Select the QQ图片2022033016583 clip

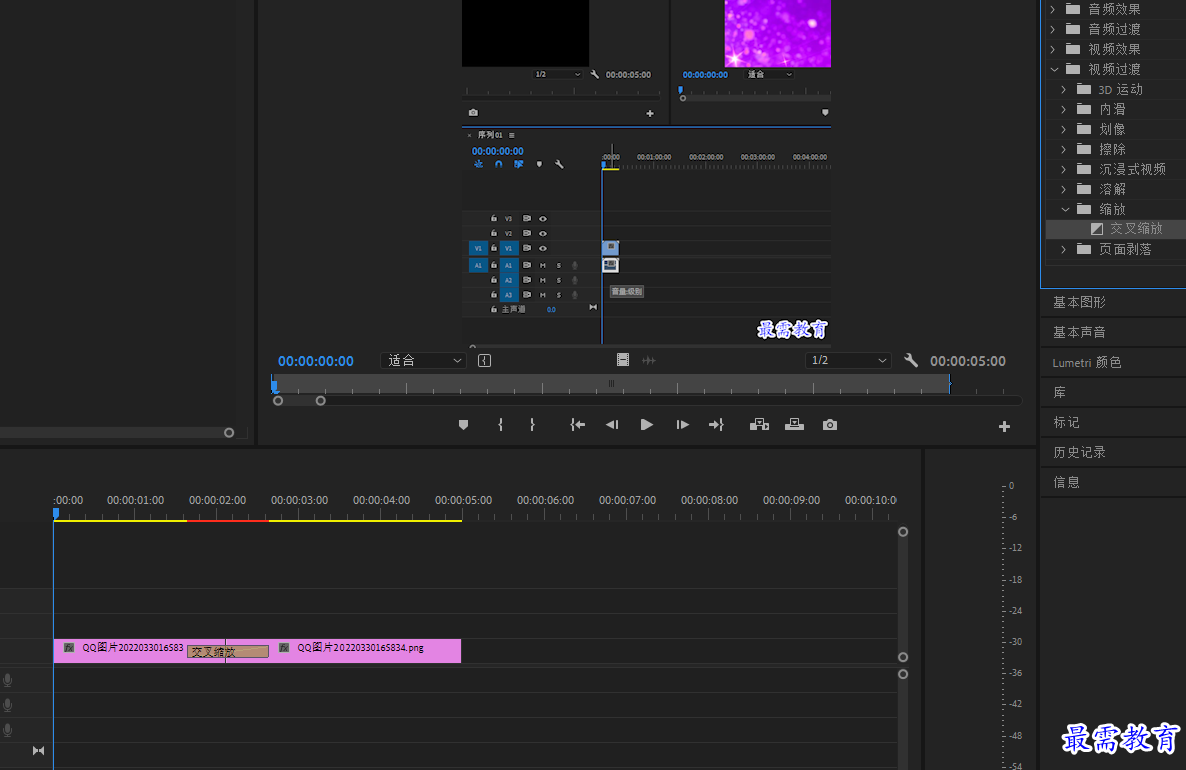coord(120,650)
